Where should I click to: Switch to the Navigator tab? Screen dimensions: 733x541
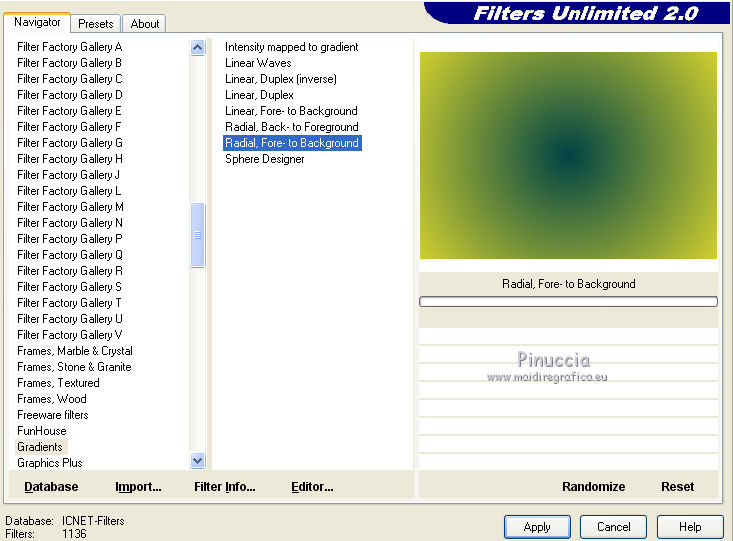pos(37,22)
